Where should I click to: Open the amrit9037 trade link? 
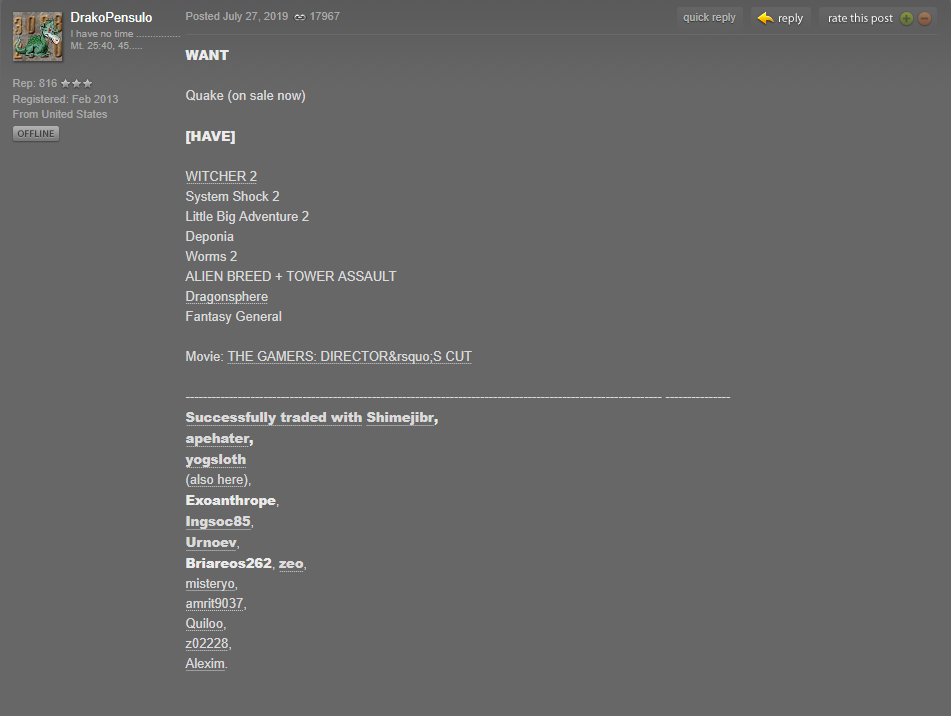click(214, 604)
